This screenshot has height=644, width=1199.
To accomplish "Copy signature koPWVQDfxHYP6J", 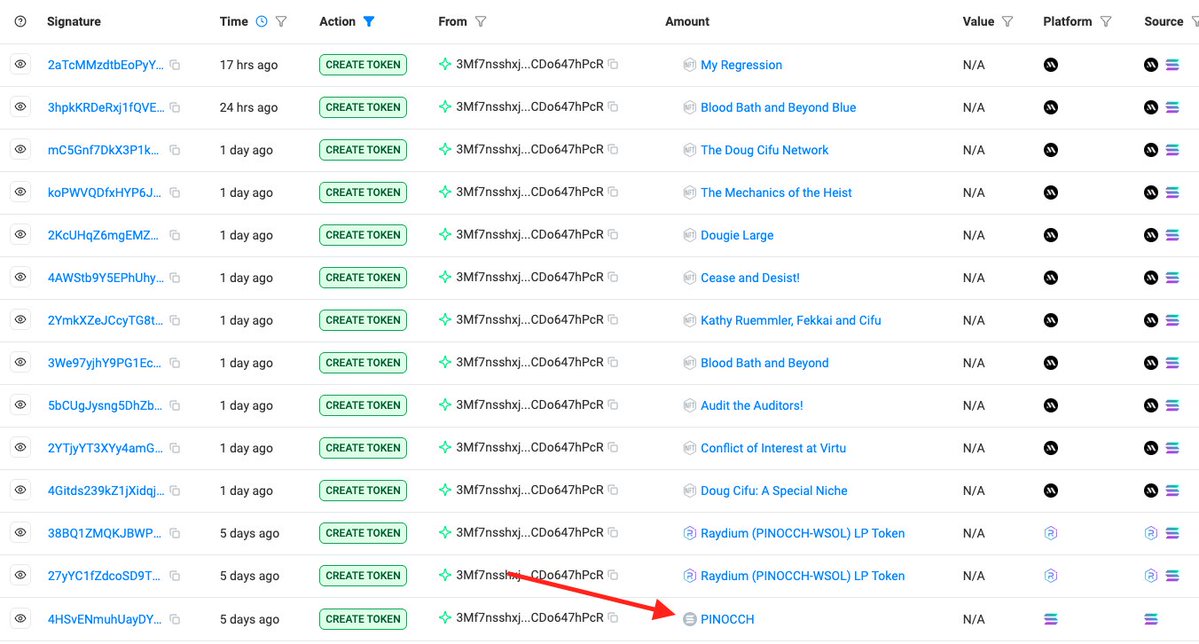I will [x=175, y=193].
